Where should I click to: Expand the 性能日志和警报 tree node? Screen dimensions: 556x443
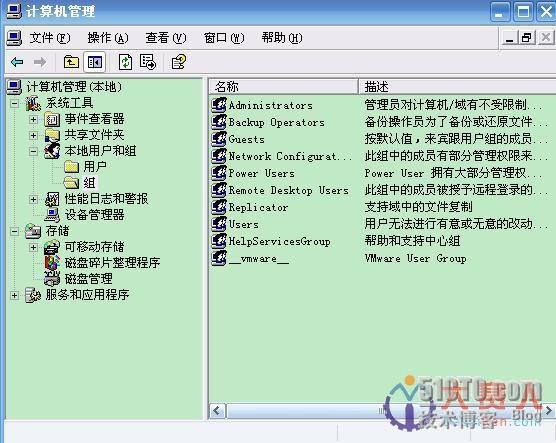[x=33, y=199]
